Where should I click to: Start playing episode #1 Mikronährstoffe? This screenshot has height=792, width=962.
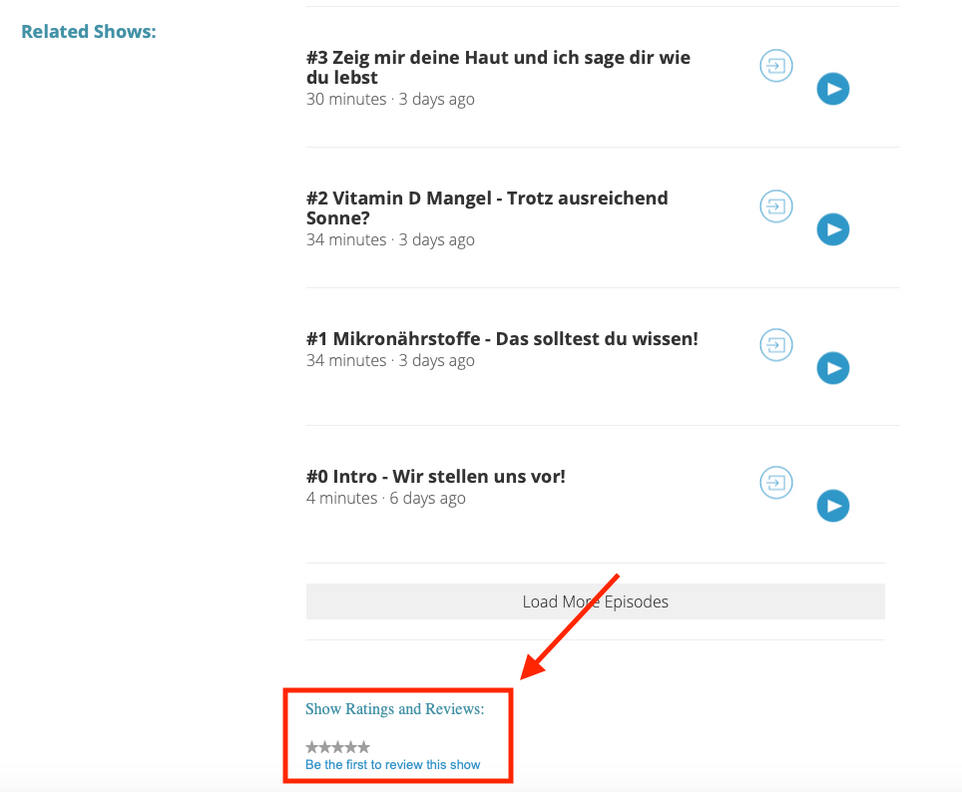832,368
